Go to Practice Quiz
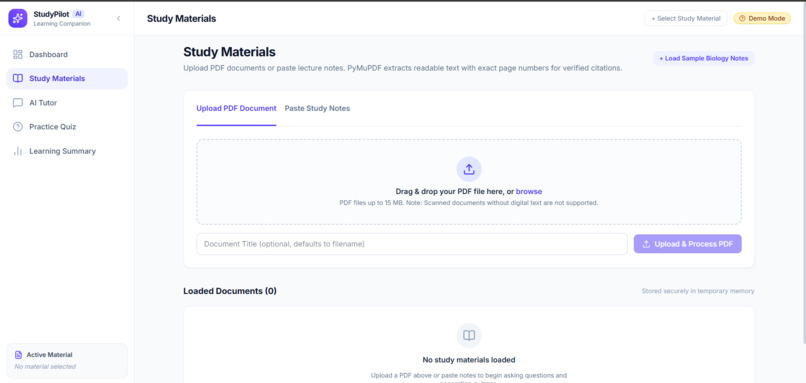This screenshot has width=806, height=383. tap(67, 126)
